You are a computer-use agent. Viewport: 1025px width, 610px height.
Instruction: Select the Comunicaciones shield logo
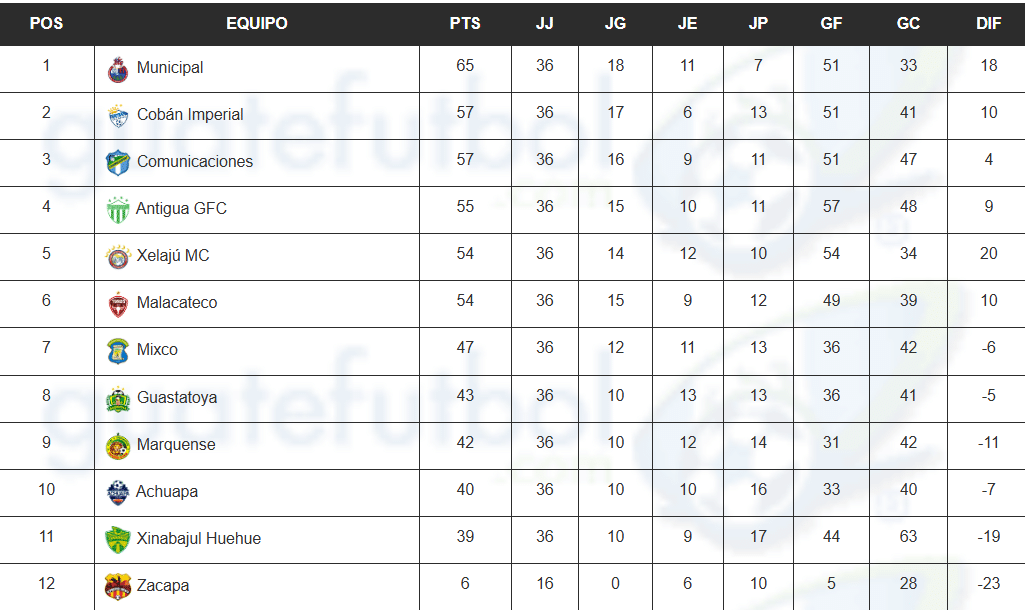[118, 163]
